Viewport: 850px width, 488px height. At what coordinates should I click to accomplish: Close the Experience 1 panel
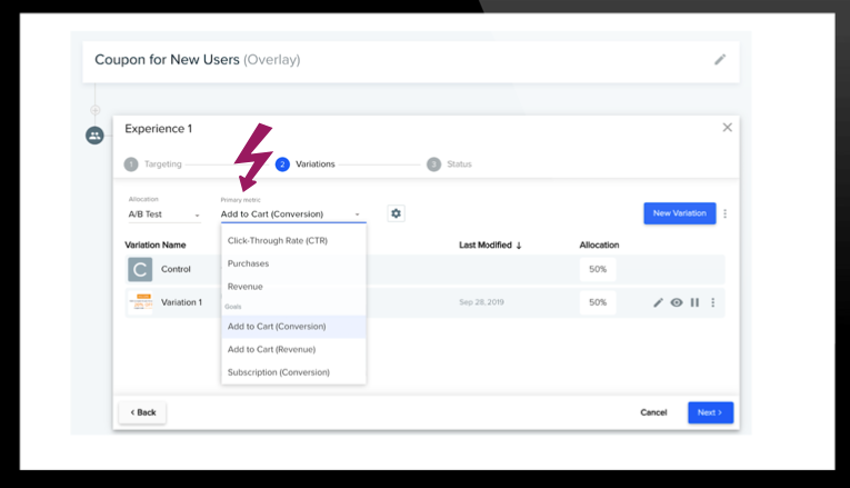click(x=727, y=128)
